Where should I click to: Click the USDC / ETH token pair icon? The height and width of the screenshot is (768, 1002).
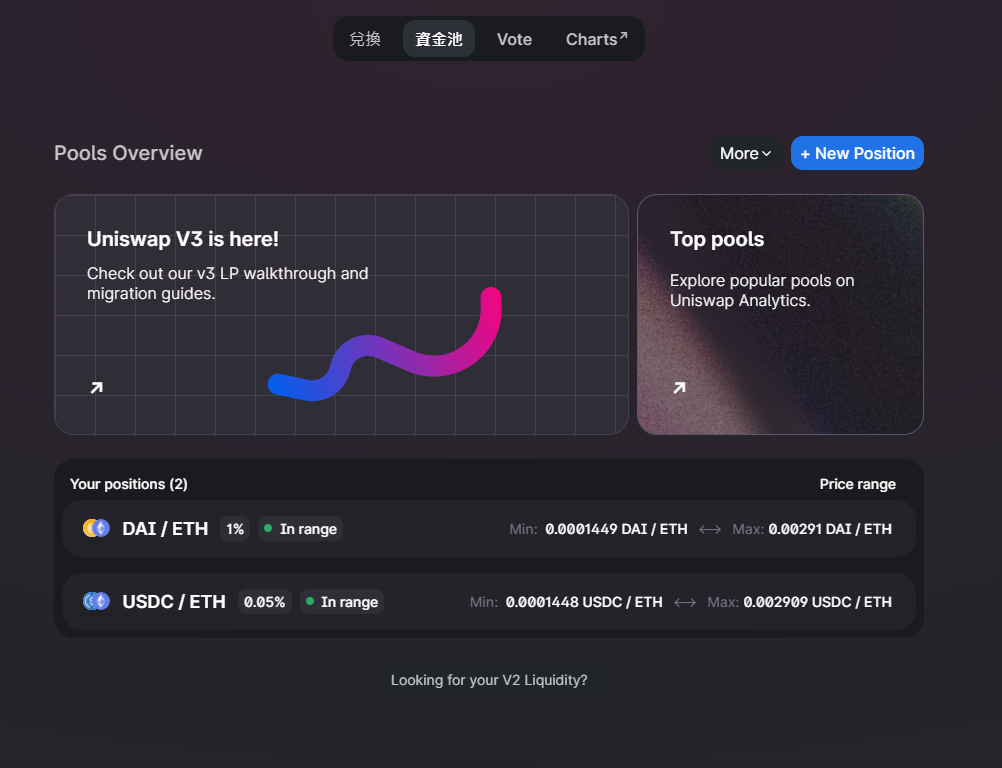(x=96, y=601)
